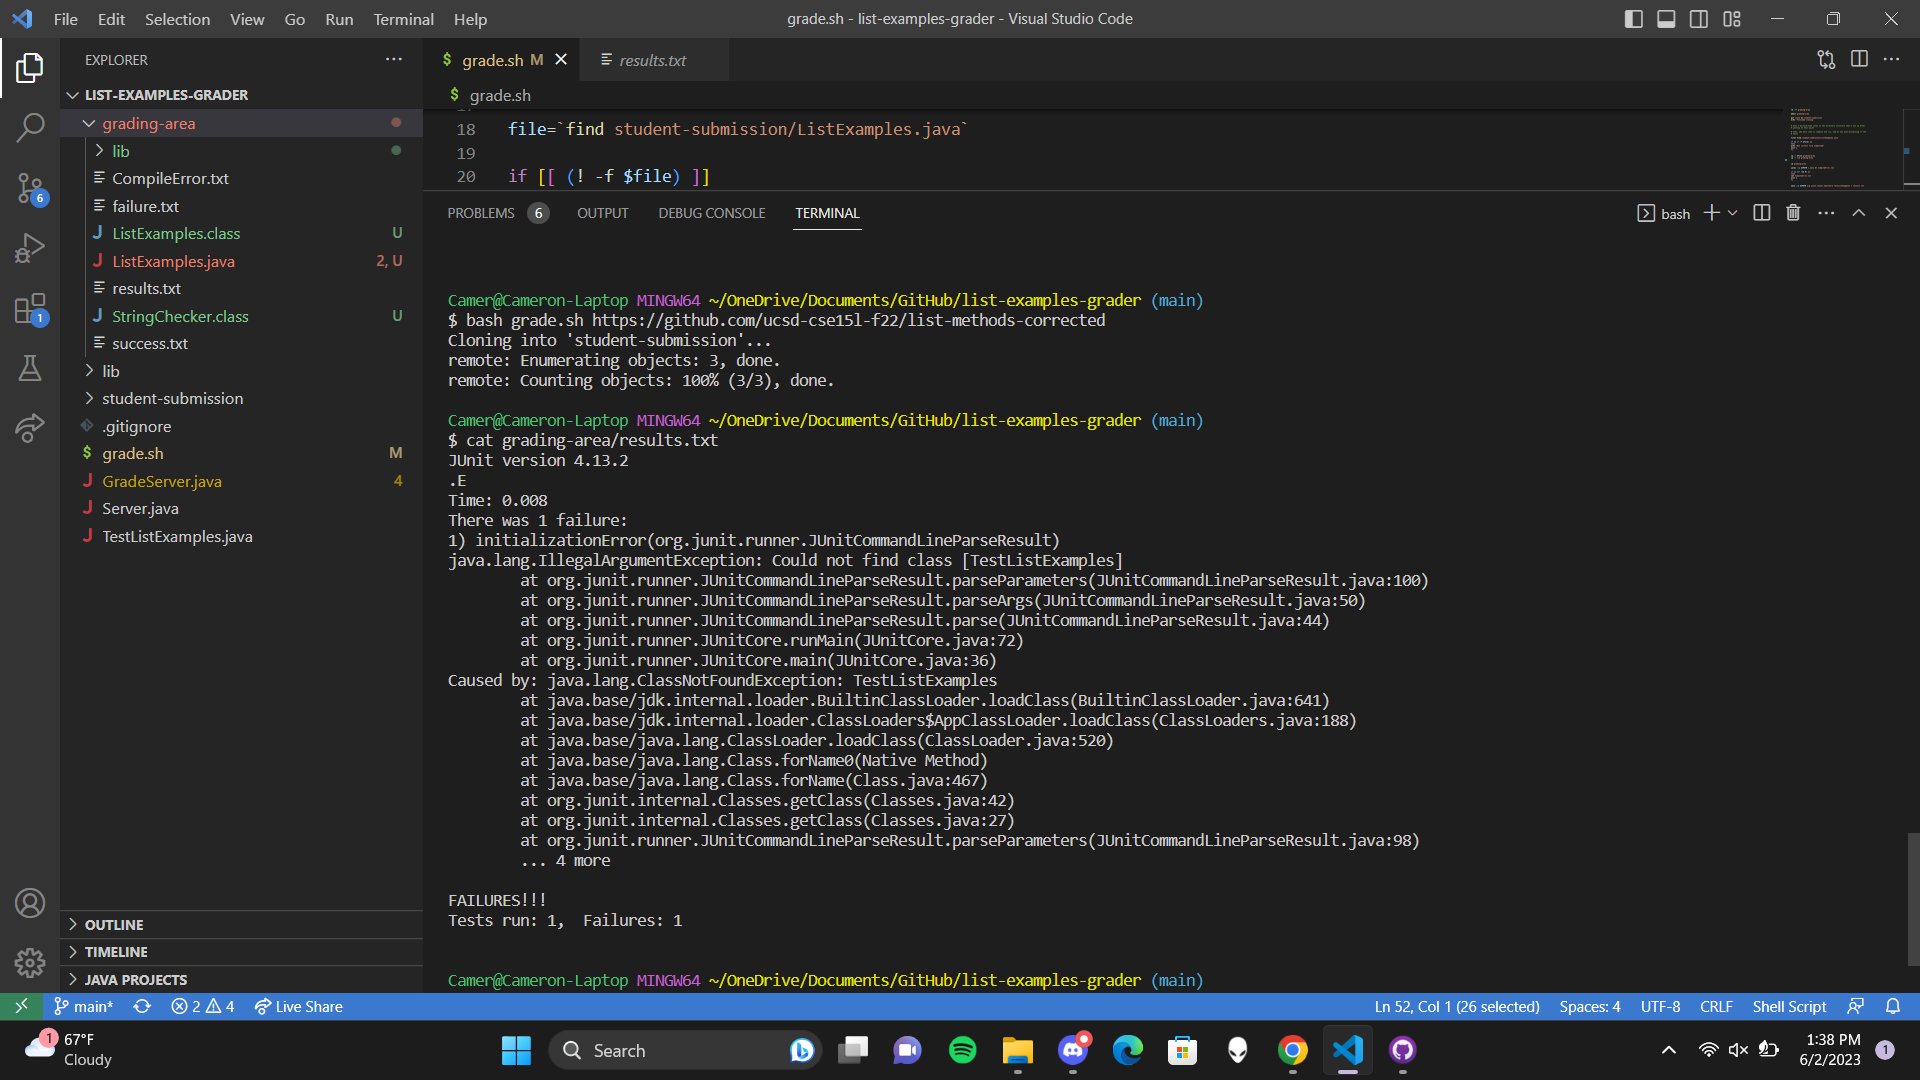Screen dimensions: 1920x1080
Task: Split the bash terminal
Action: [x=1761, y=212]
